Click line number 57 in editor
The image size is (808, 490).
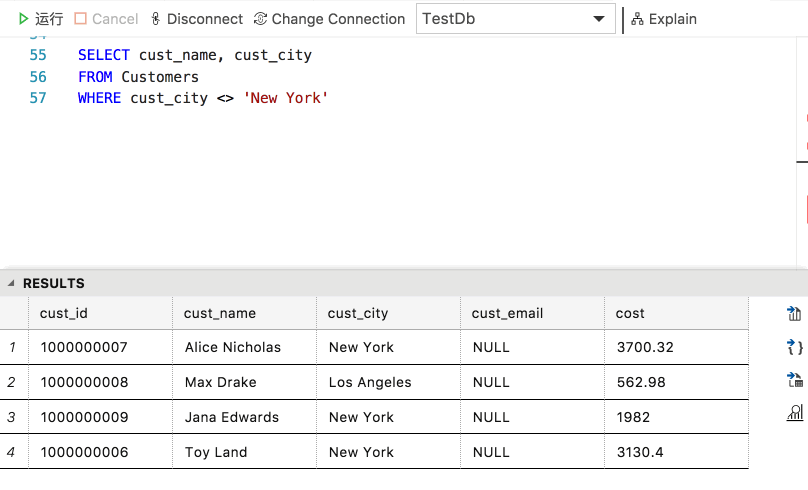(x=38, y=98)
